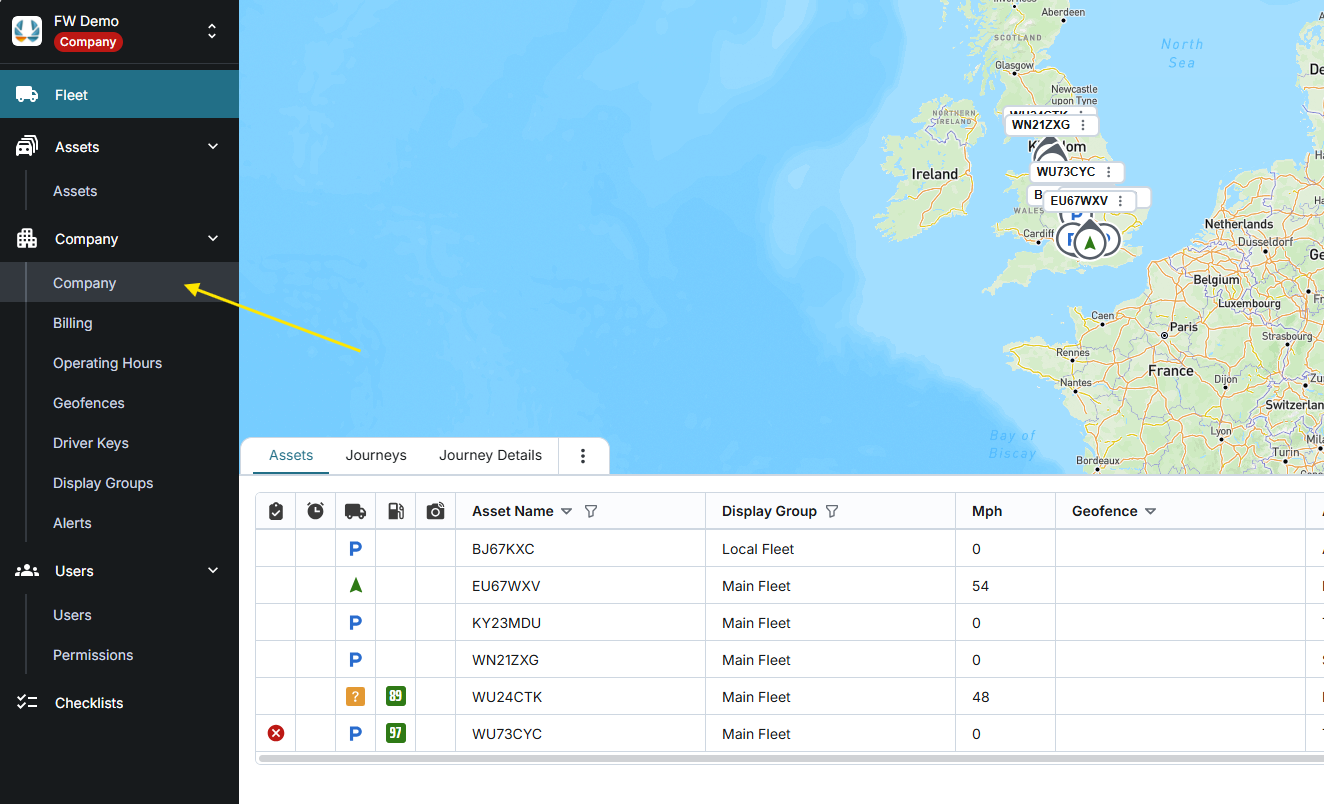Open the more options menu beside tabs
Screen dimensions: 1324x804
pos(583,456)
